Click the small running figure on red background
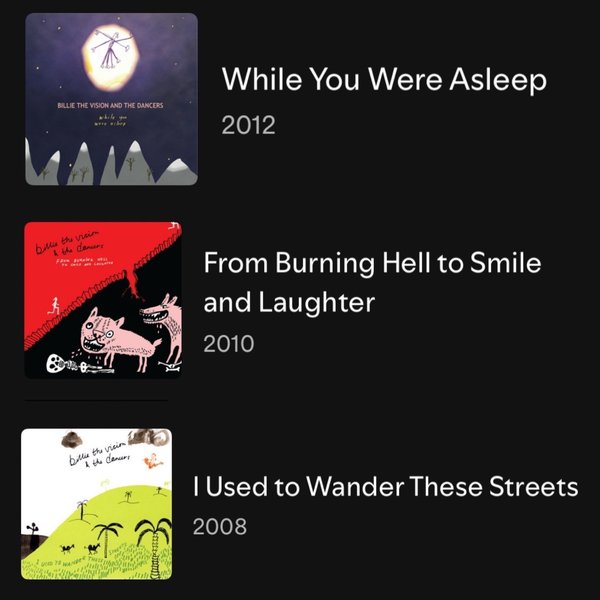The width and height of the screenshot is (600, 600). pos(54,307)
